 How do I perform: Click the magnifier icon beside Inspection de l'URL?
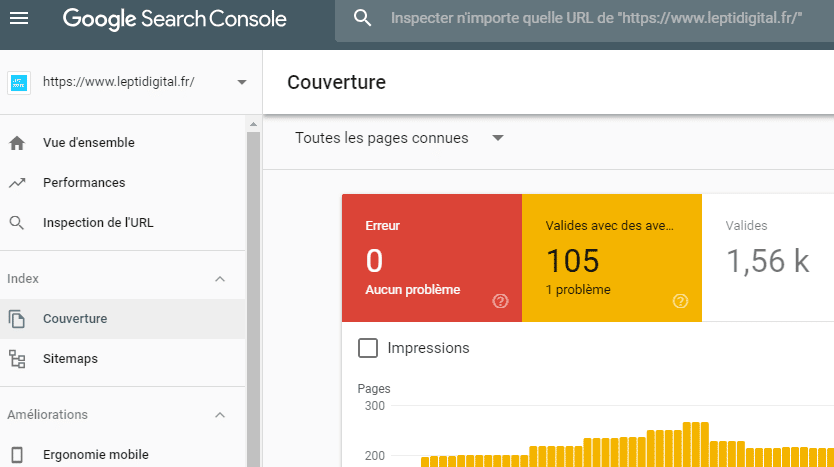[17, 223]
